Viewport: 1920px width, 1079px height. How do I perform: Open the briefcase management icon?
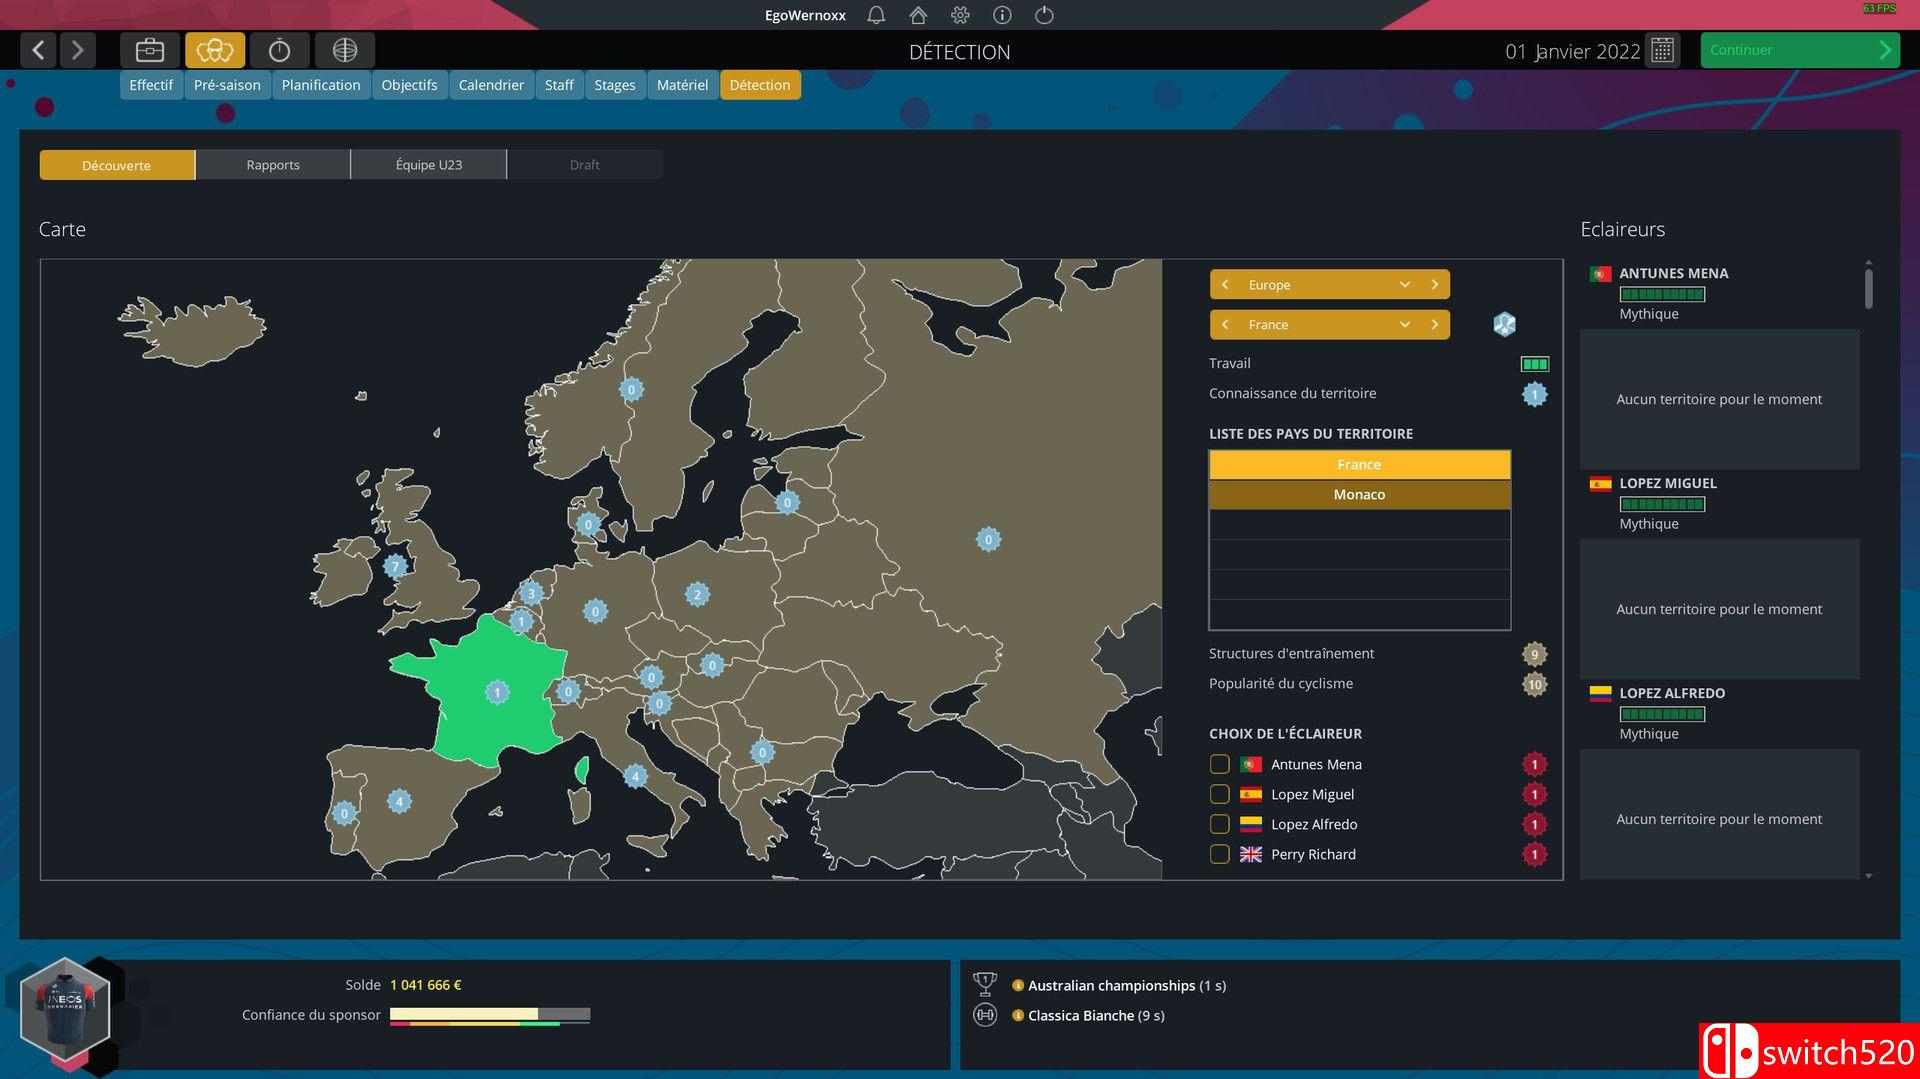click(150, 50)
